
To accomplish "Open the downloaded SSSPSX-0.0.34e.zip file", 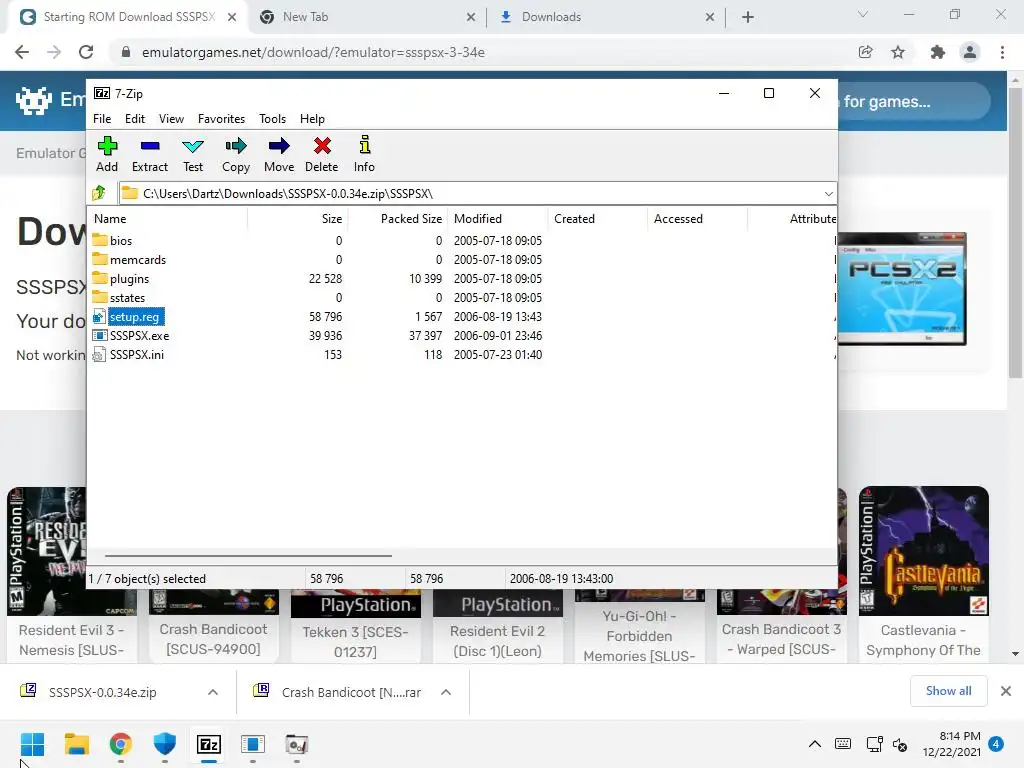I will click(103, 692).
